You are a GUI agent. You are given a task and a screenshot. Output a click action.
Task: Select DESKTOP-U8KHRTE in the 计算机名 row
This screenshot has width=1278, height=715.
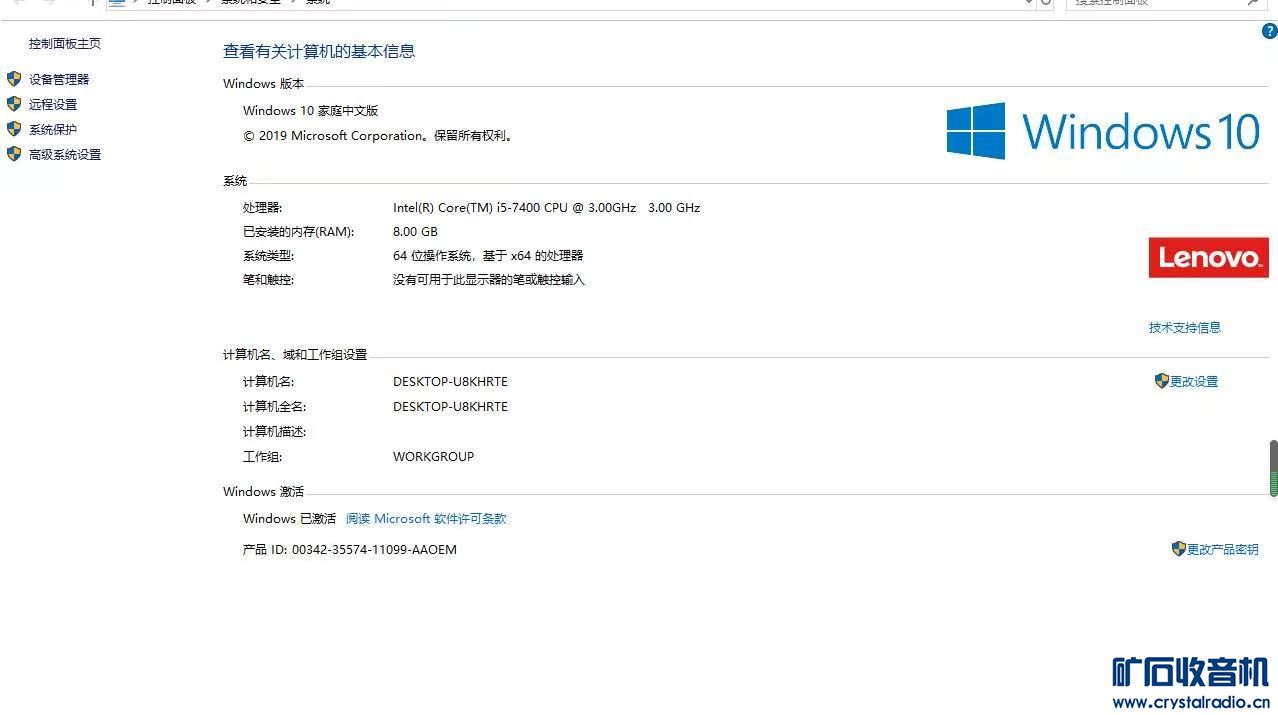(x=450, y=382)
